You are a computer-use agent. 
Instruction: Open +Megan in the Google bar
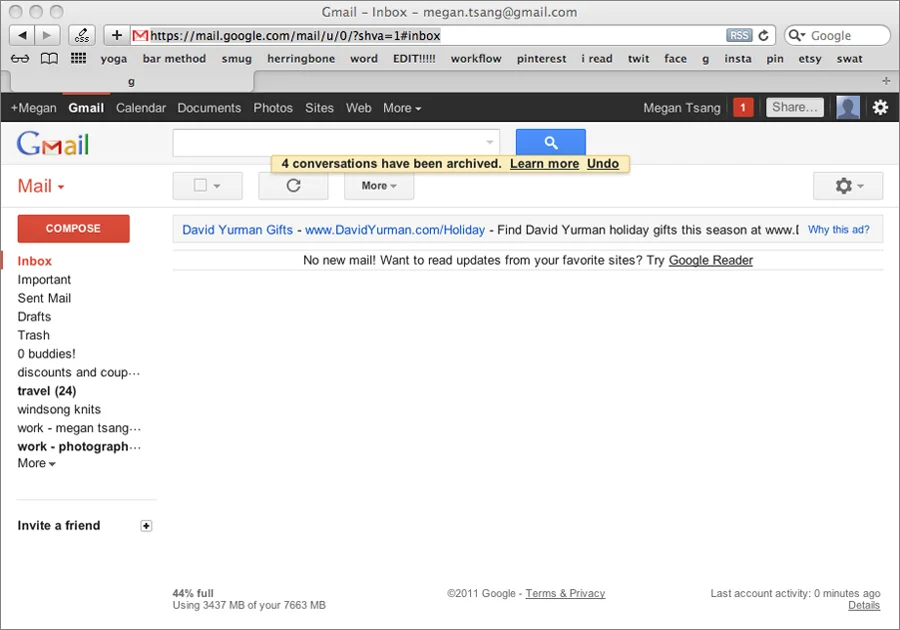coord(34,108)
